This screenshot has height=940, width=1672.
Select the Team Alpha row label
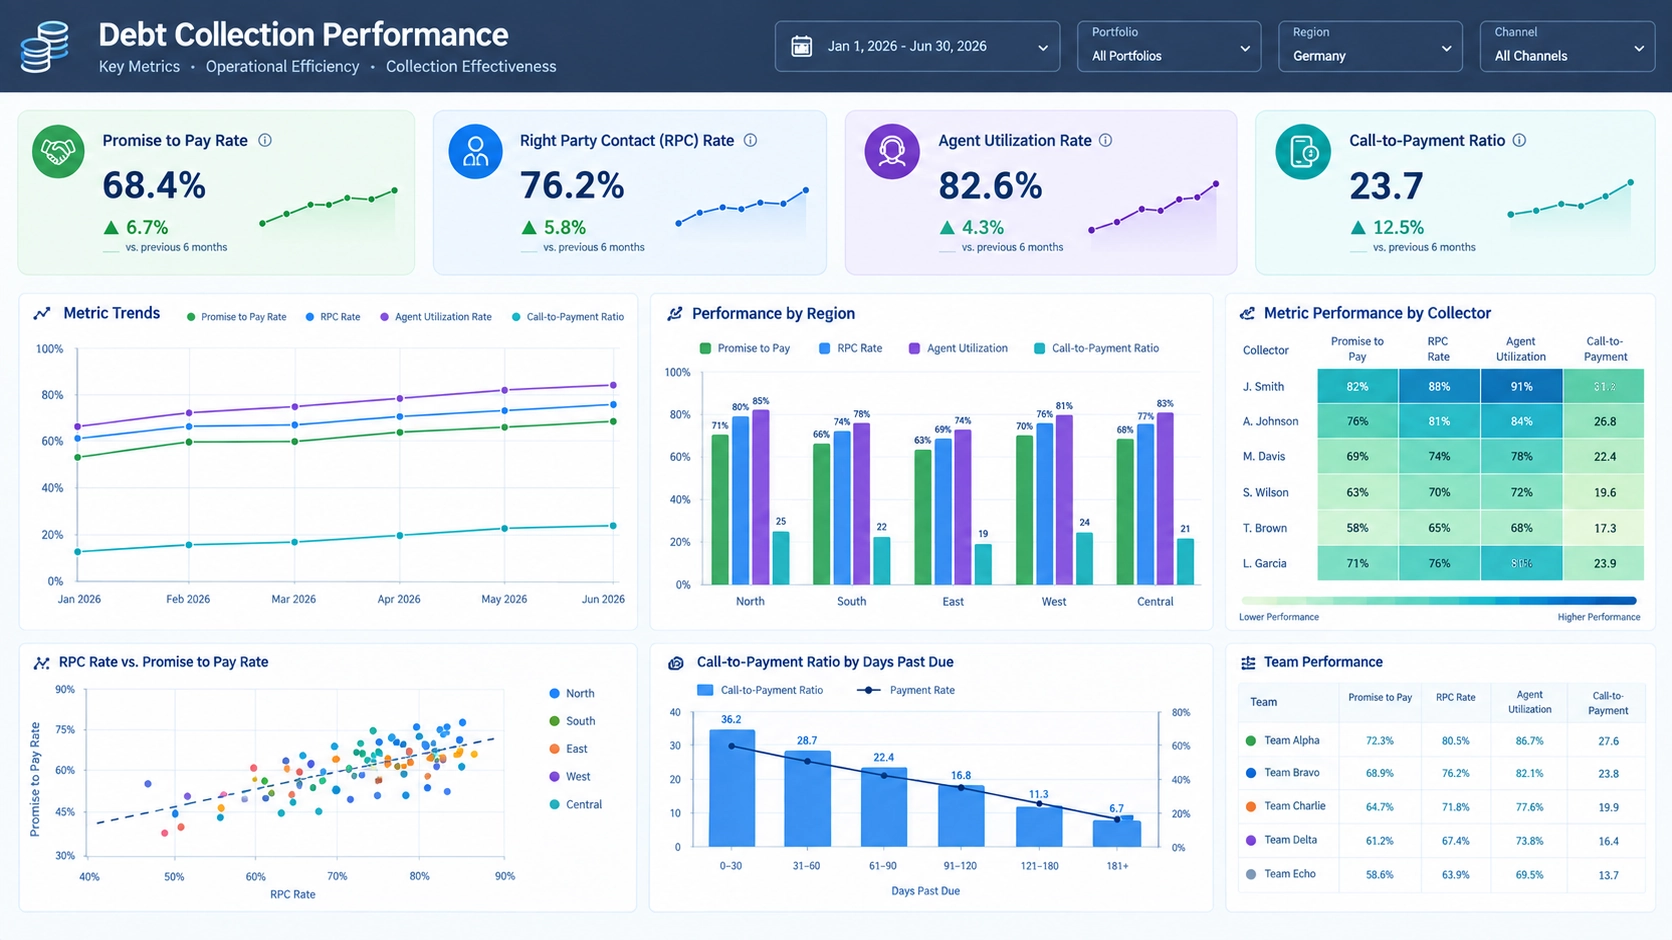(1291, 741)
